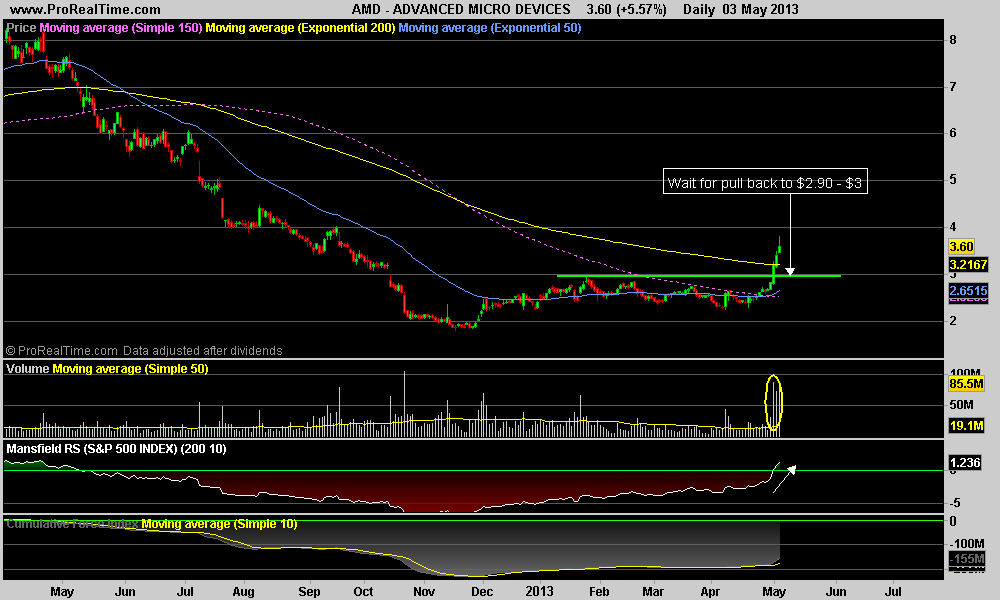Click the blue 2.6515 EMA 50 value tag
Image resolution: width=1000 pixels, height=600 pixels.
coord(968,291)
